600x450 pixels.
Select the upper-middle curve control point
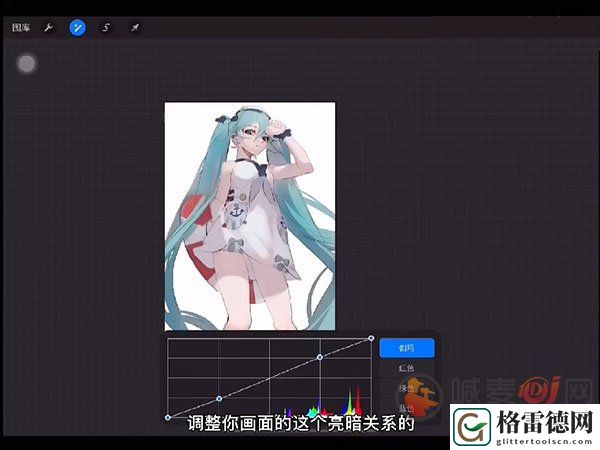(320, 357)
